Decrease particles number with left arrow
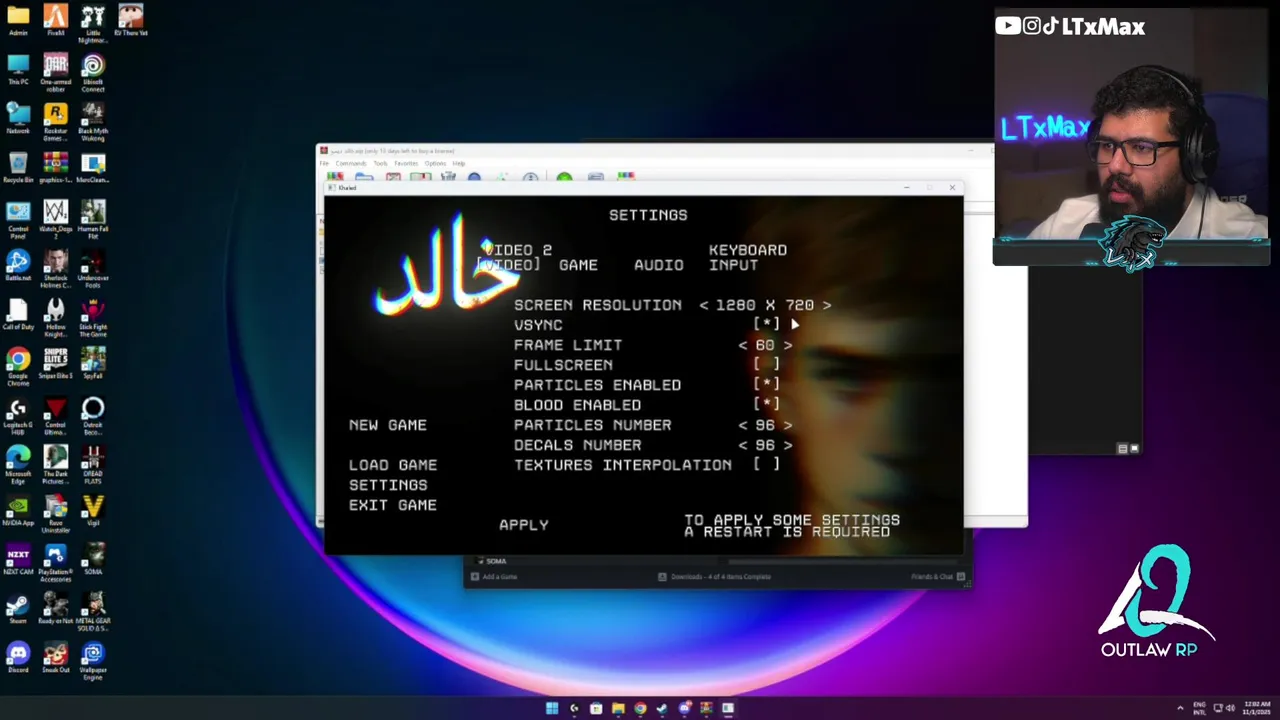The height and width of the screenshot is (720, 1280). (x=743, y=425)
